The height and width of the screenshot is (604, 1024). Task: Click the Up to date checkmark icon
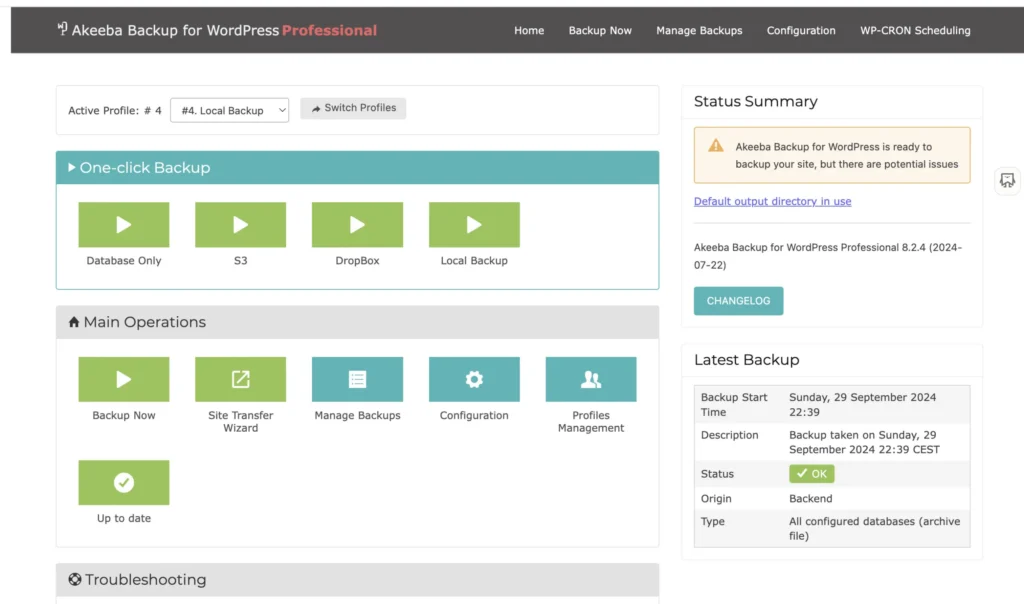coord(123,483)
